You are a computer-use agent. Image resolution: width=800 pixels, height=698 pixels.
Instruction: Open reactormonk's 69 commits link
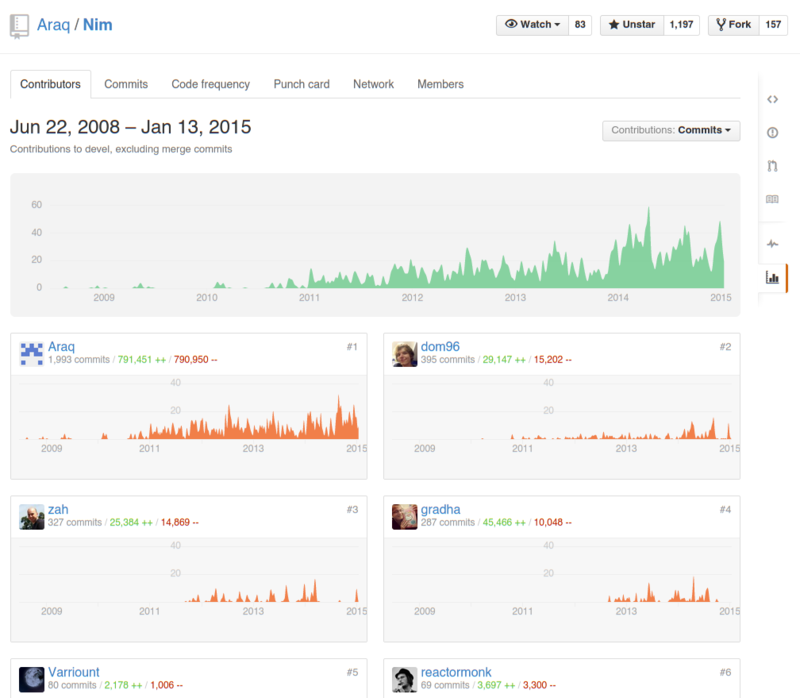pos(445,685)
